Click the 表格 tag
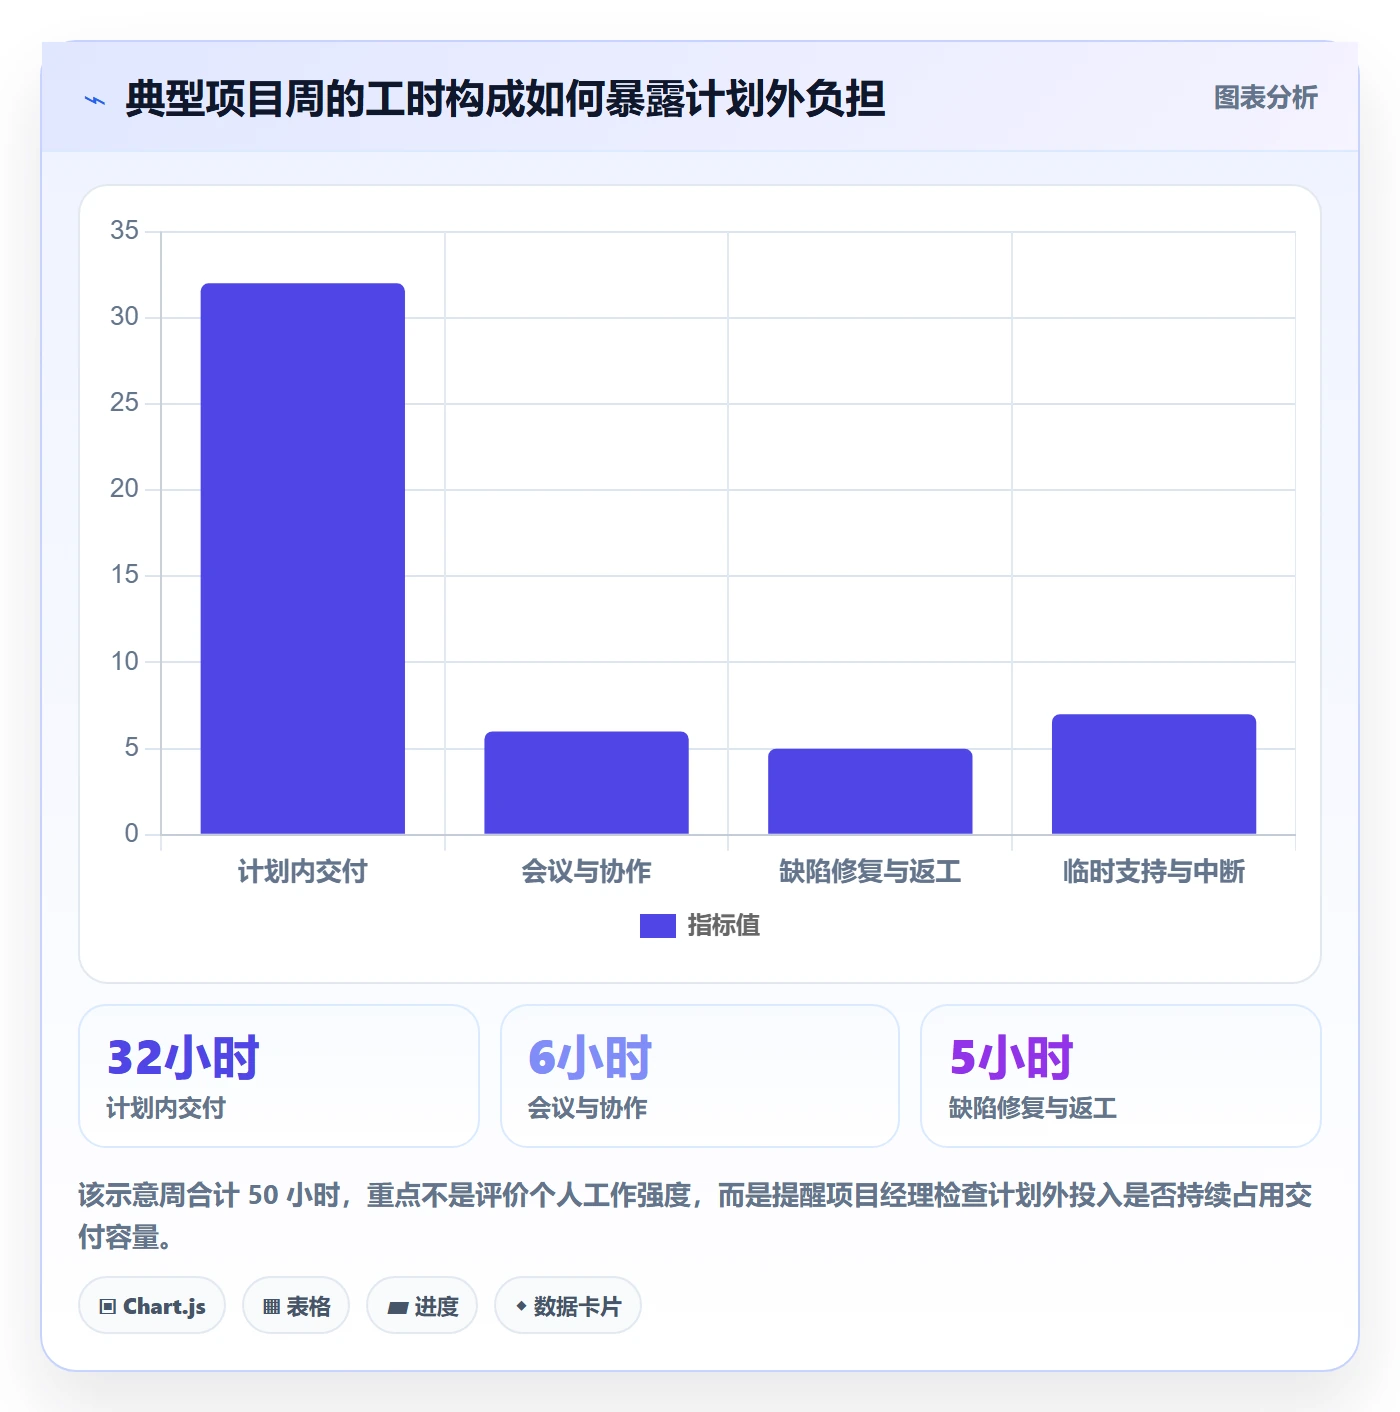 click(x=296, y=1305)
